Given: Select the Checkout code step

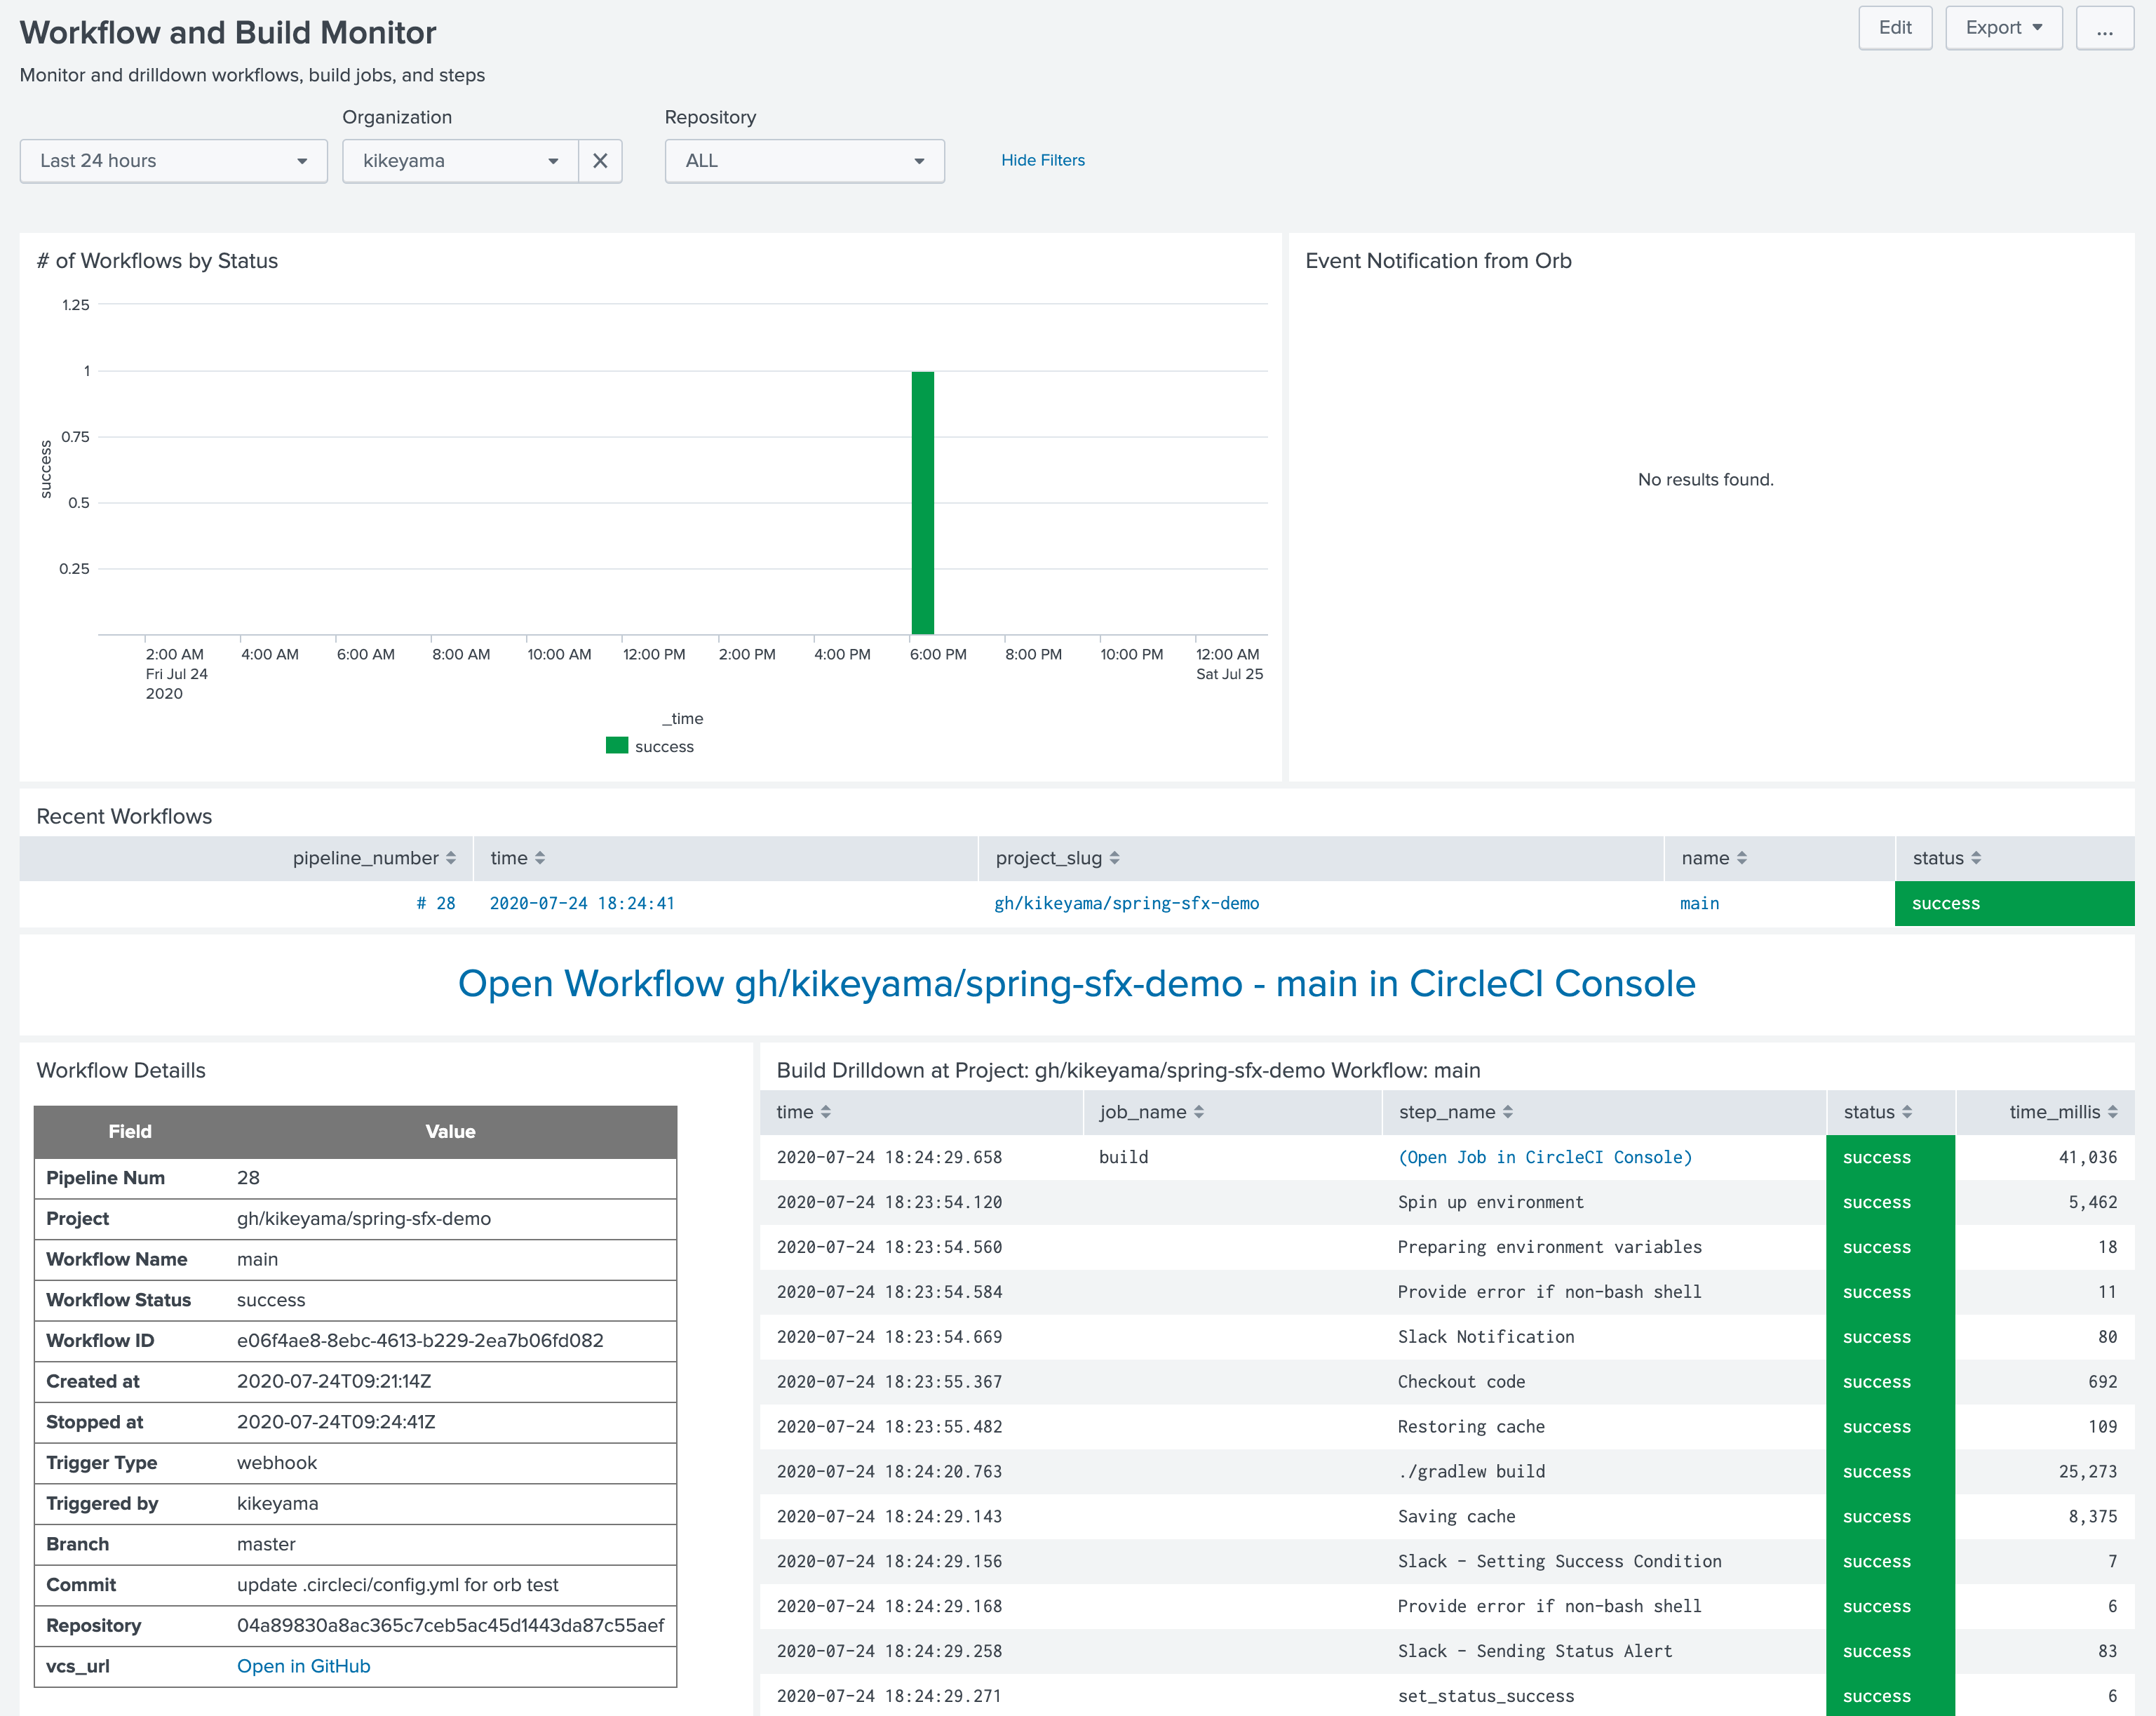Looking at the screenshot, I should click(x=1461, y=1382).
